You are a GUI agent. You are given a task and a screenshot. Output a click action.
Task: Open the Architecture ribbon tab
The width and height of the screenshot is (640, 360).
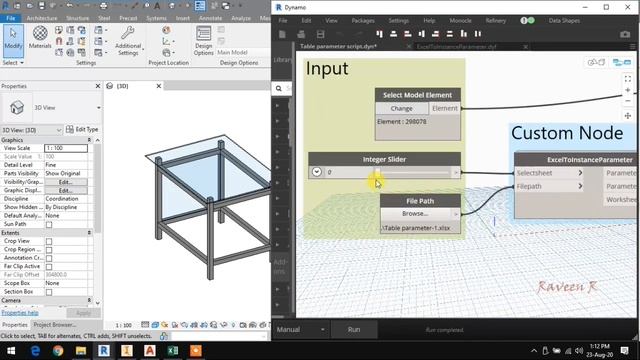pyautogui.click(x=42, y=18)
